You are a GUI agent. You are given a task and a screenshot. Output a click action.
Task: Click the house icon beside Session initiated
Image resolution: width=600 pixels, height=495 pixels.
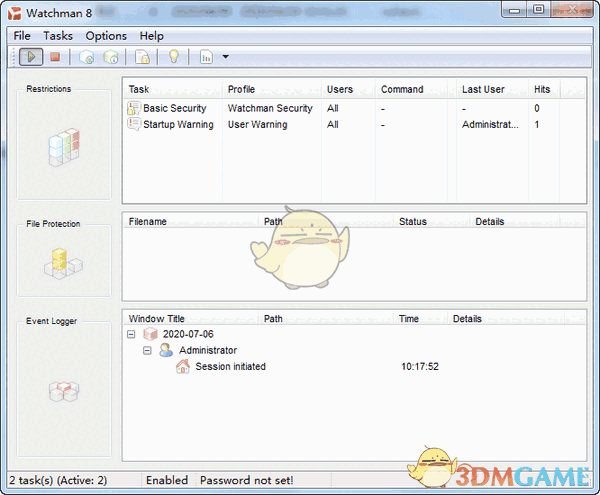pos(183,366)
